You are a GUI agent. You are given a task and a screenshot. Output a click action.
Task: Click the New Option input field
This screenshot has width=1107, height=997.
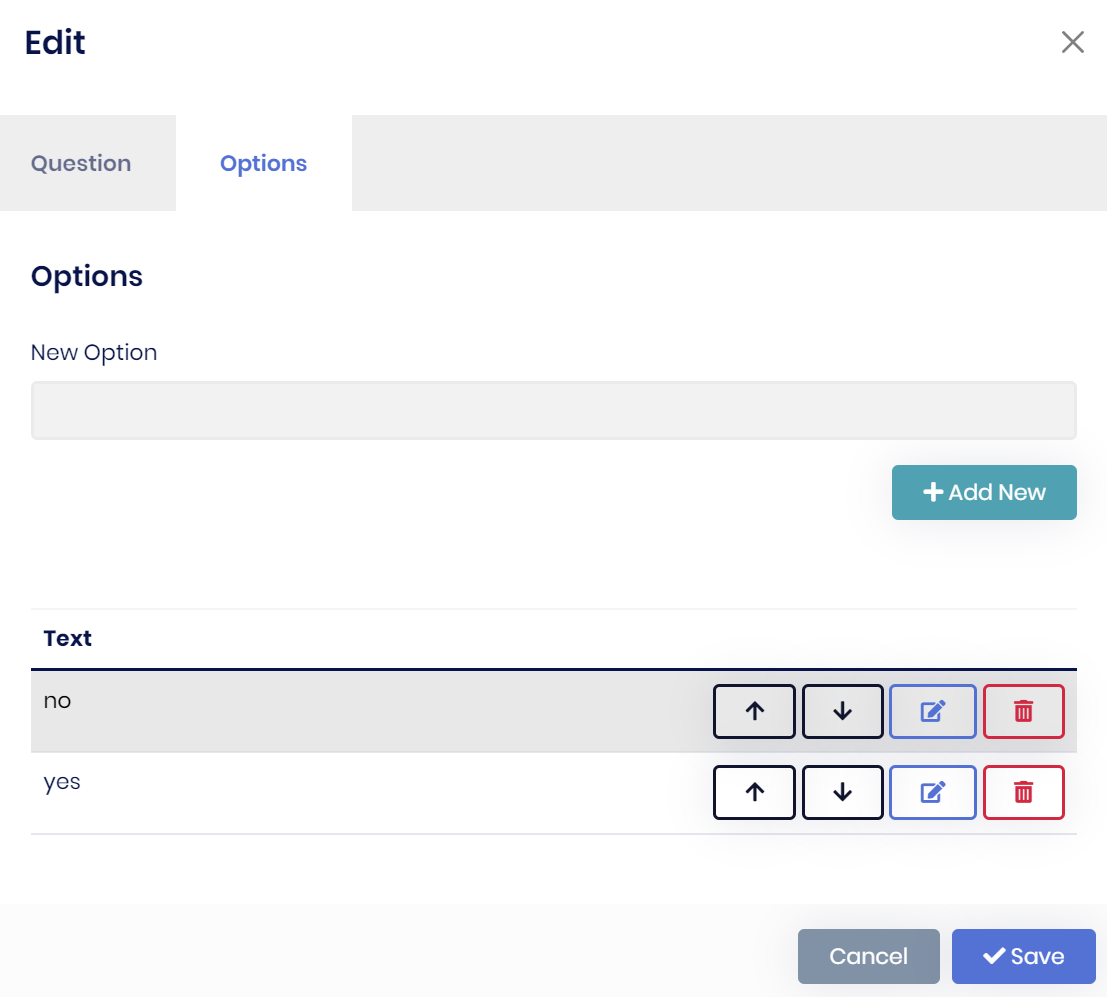(x=553, y=410)
